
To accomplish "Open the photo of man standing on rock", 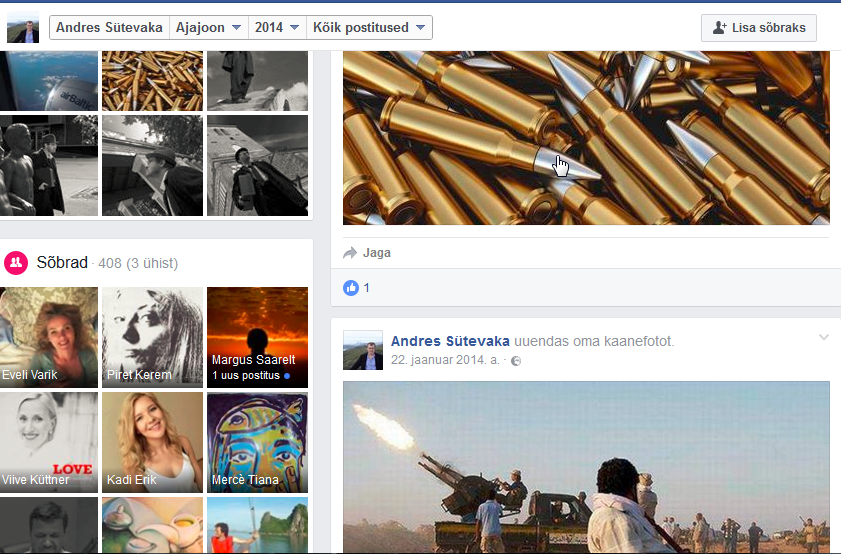I will 257,81.
